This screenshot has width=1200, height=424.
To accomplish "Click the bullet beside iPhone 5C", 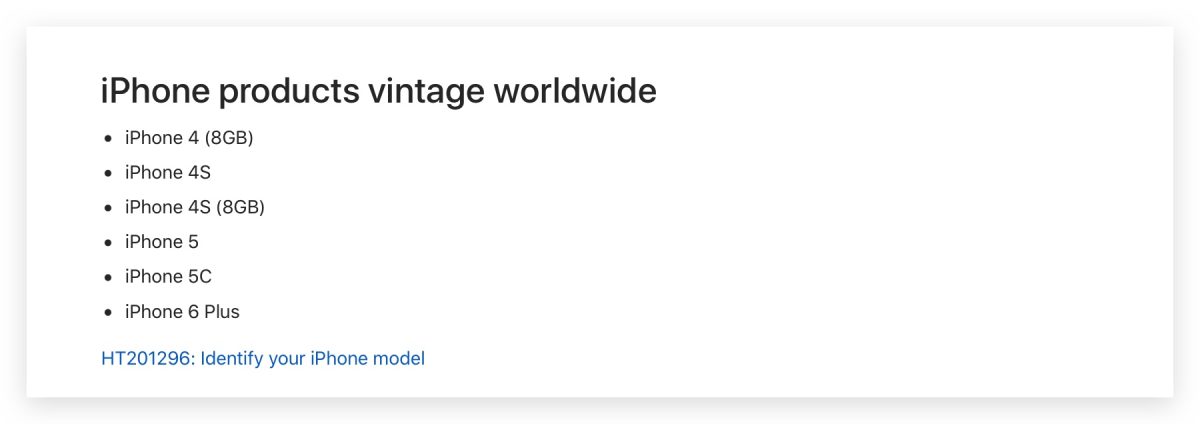I will [x=108, y=278].
